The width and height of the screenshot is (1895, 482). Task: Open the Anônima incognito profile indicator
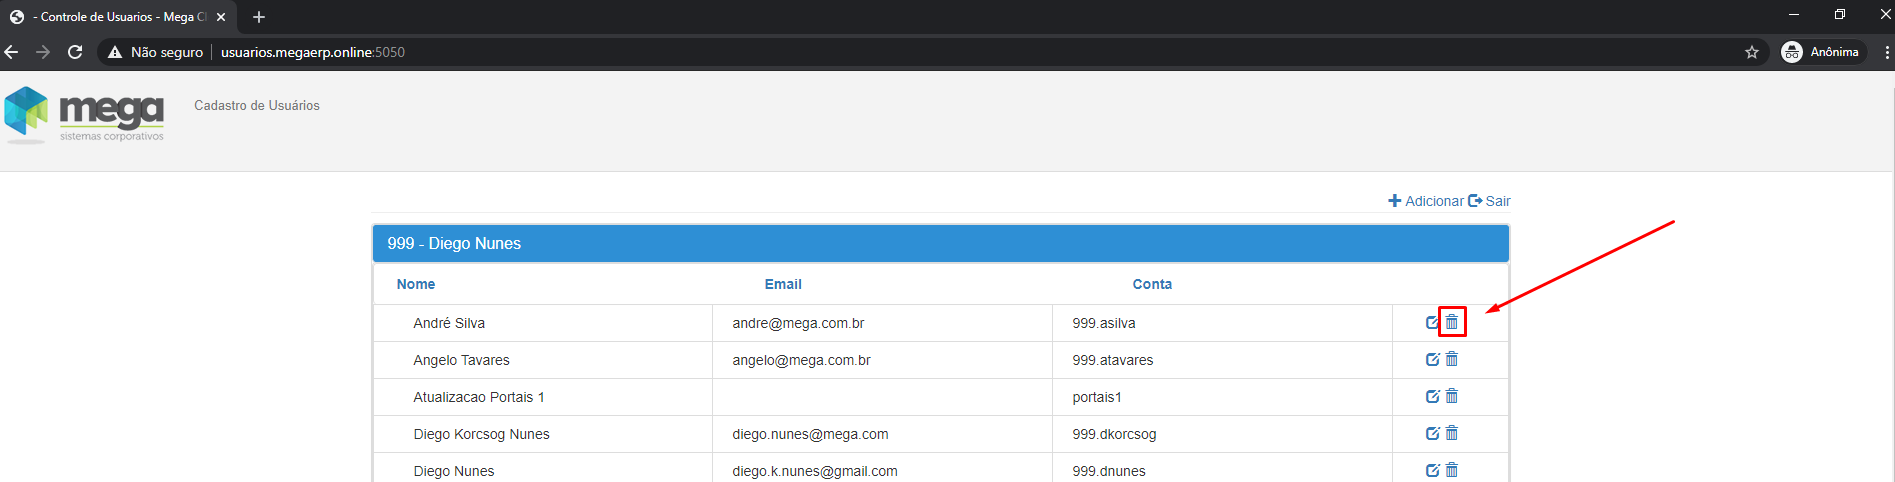(x=1821, y=52)
